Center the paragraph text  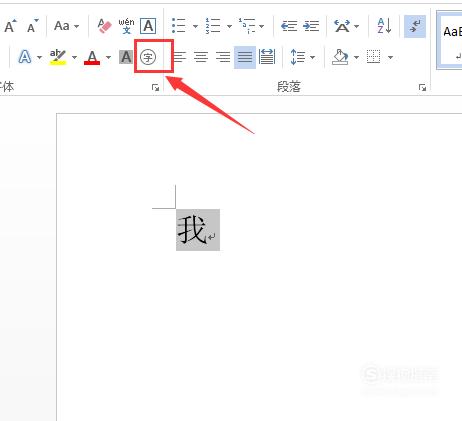coord(201,57)
